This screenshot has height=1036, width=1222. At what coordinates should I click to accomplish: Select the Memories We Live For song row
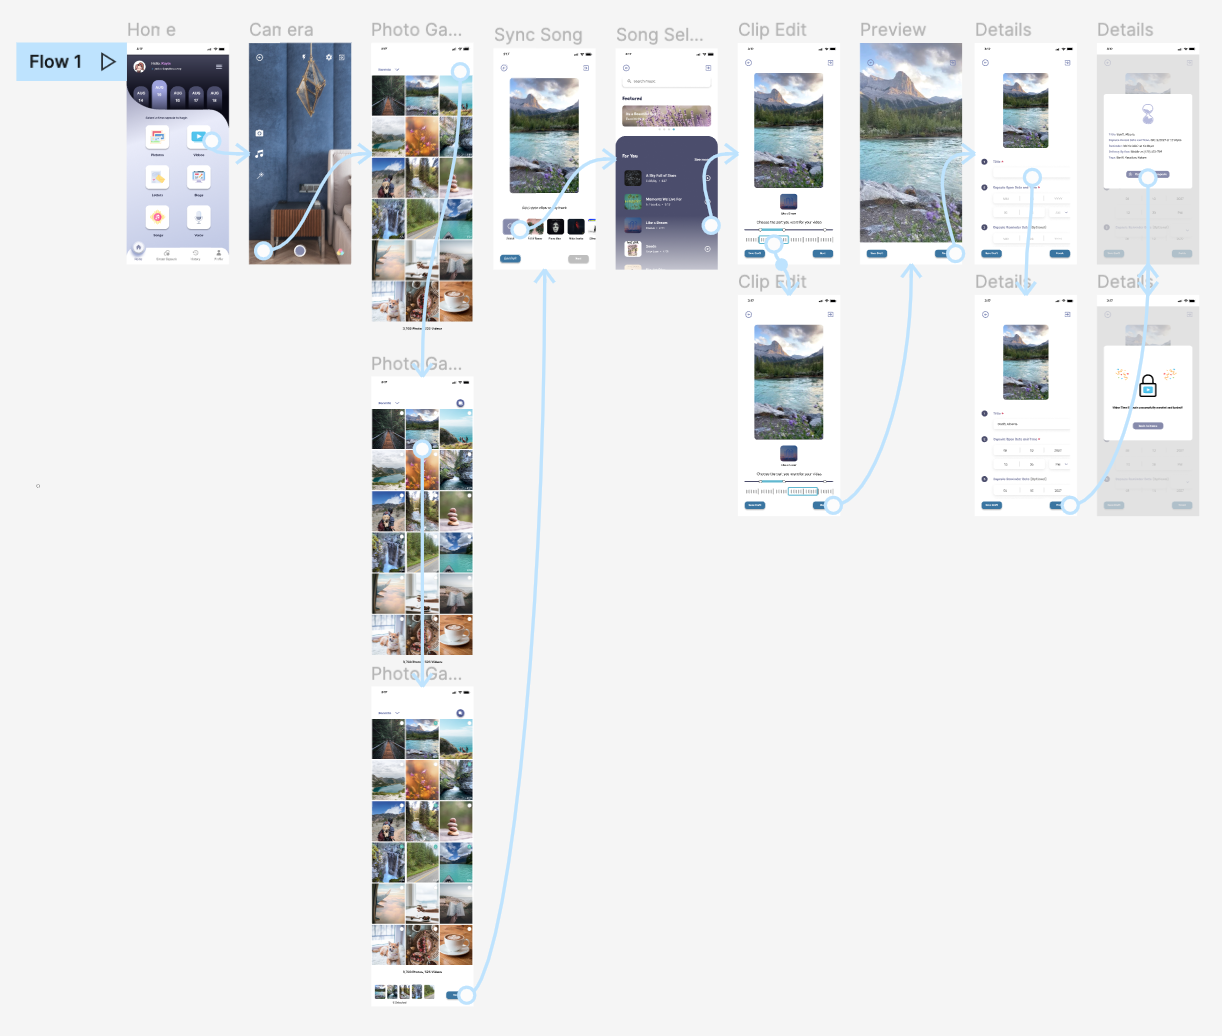coord(667,201)
